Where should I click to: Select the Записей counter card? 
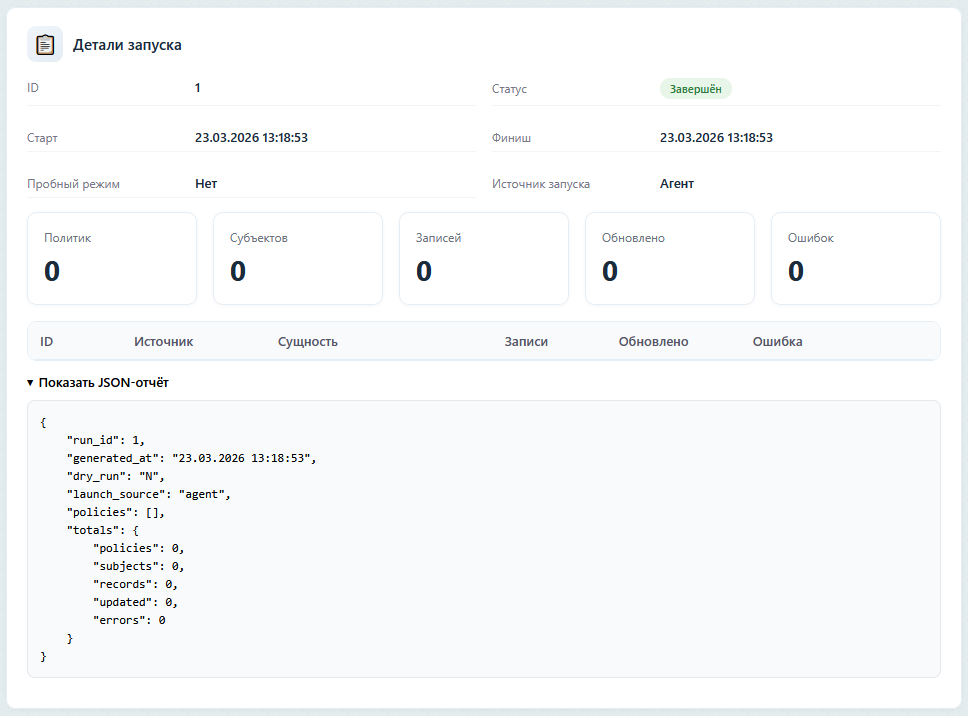pos(484,258)
